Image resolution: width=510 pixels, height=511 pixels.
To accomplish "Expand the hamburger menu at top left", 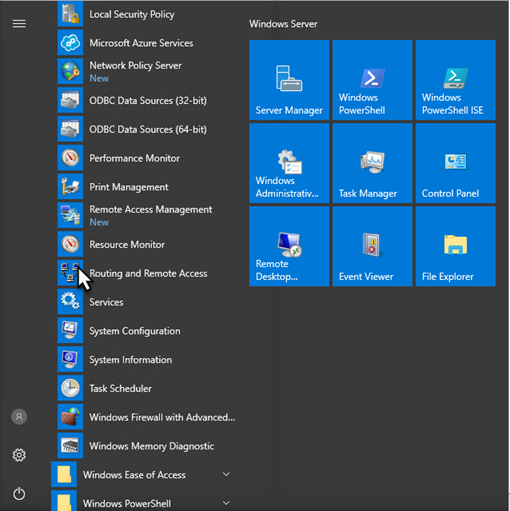I will coord(19,24).
